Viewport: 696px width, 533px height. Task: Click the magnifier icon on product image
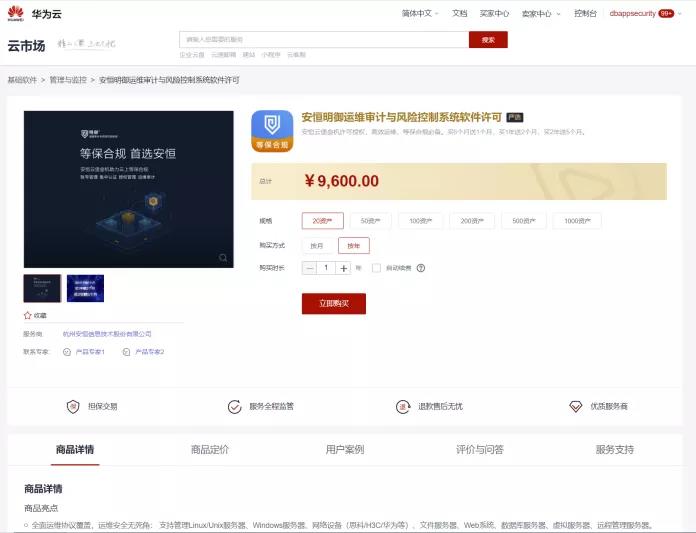222,258
